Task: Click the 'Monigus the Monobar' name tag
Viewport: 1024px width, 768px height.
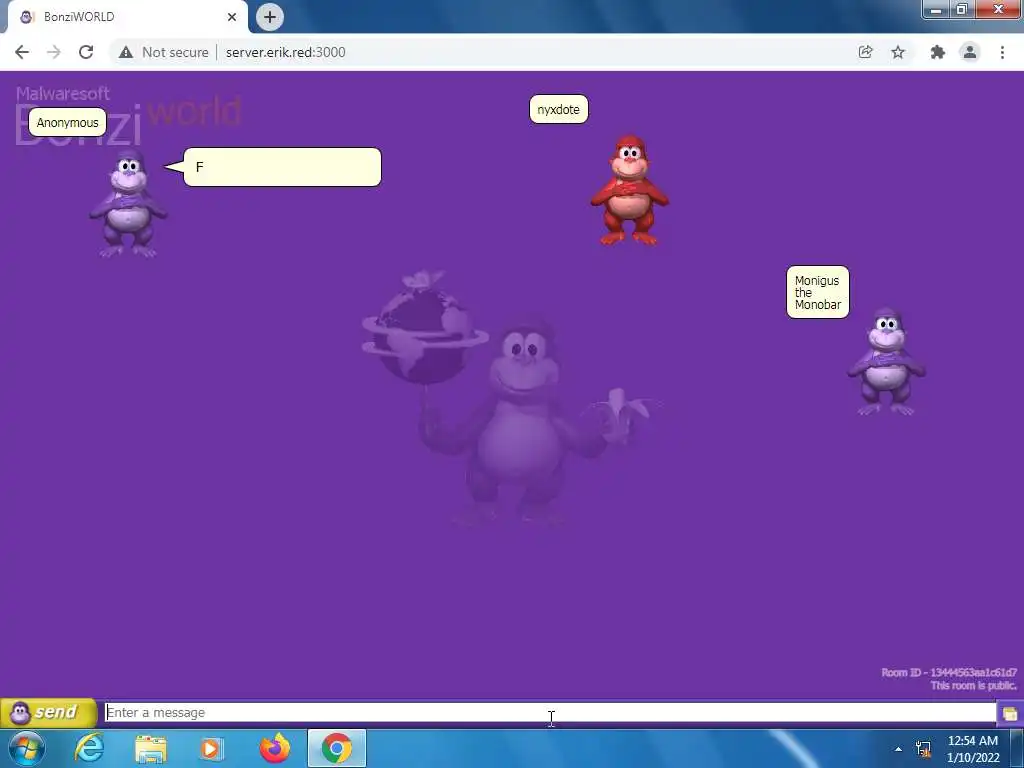Action: coord(818,292)
